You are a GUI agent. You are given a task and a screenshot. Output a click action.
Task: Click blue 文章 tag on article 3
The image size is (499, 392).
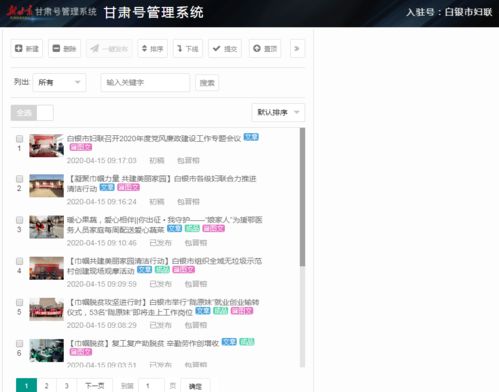[x=174, y=228]
